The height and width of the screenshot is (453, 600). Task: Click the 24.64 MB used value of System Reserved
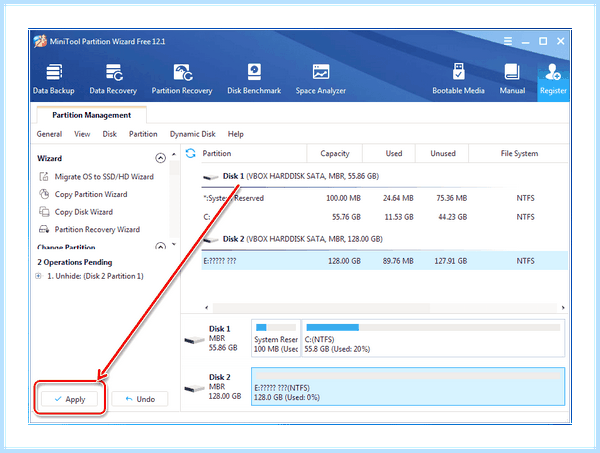point(398,198)
